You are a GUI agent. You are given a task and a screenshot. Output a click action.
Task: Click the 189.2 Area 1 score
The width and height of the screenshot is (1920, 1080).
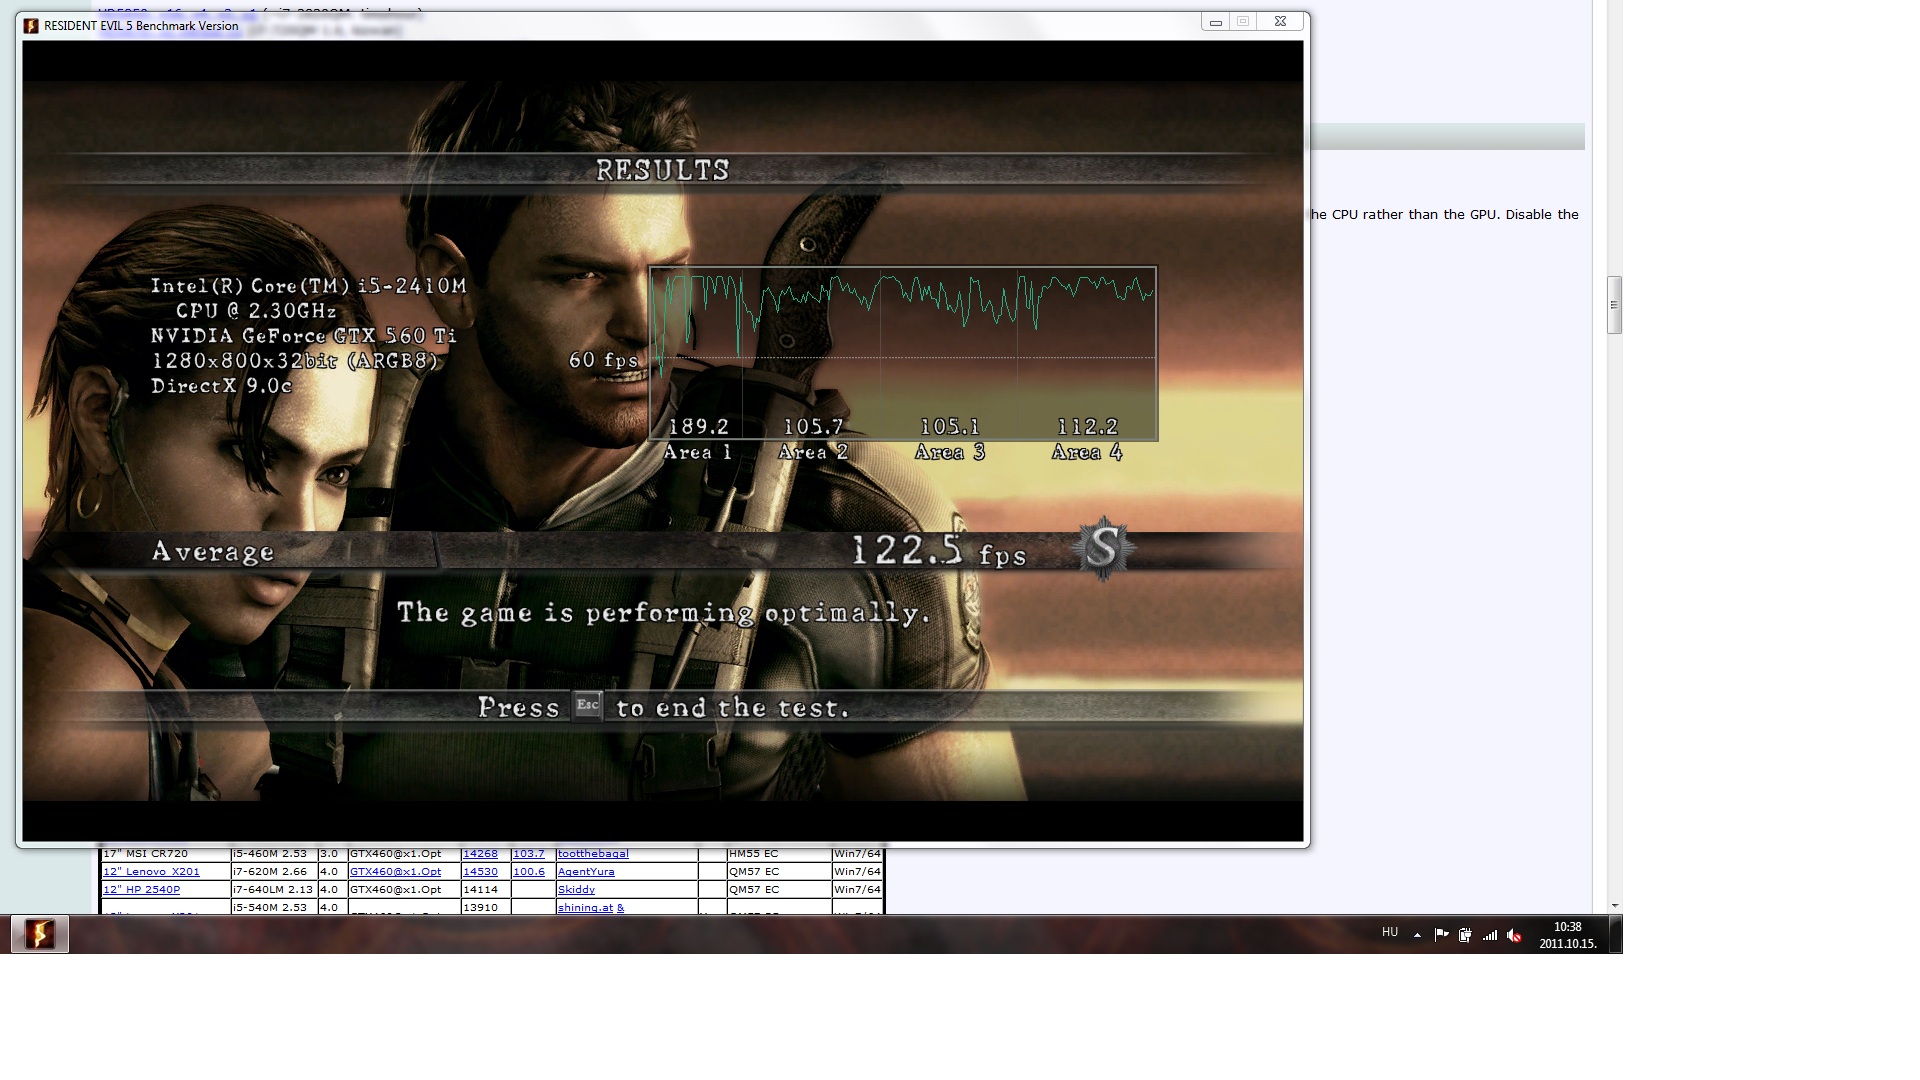pos(698,427)
